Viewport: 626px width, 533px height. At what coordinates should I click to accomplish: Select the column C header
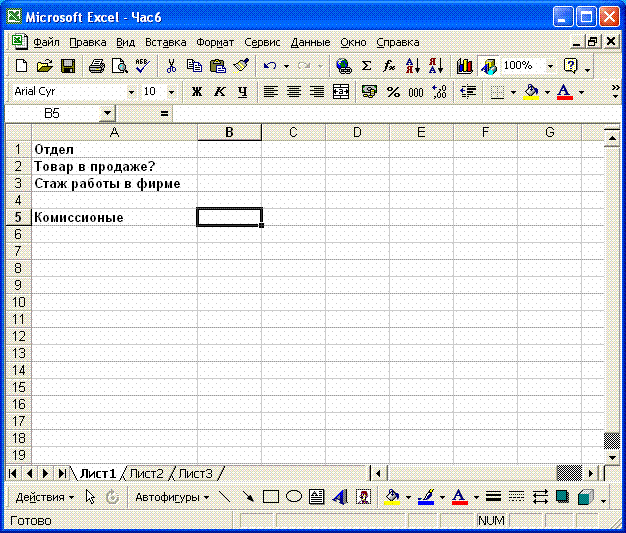(293, 132)
